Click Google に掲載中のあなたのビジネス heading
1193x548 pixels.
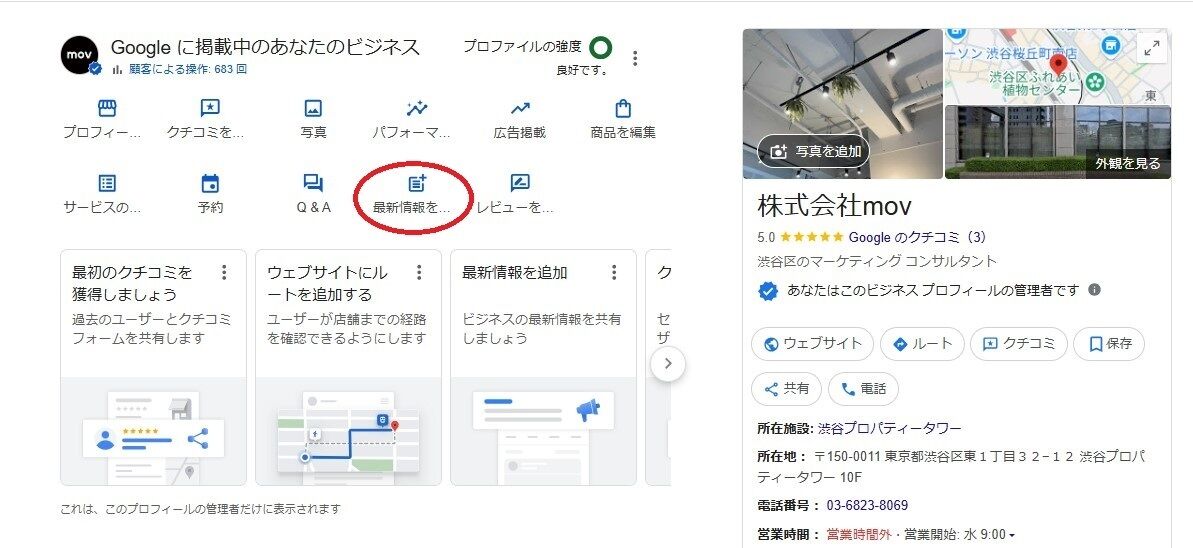coord(266,47)
